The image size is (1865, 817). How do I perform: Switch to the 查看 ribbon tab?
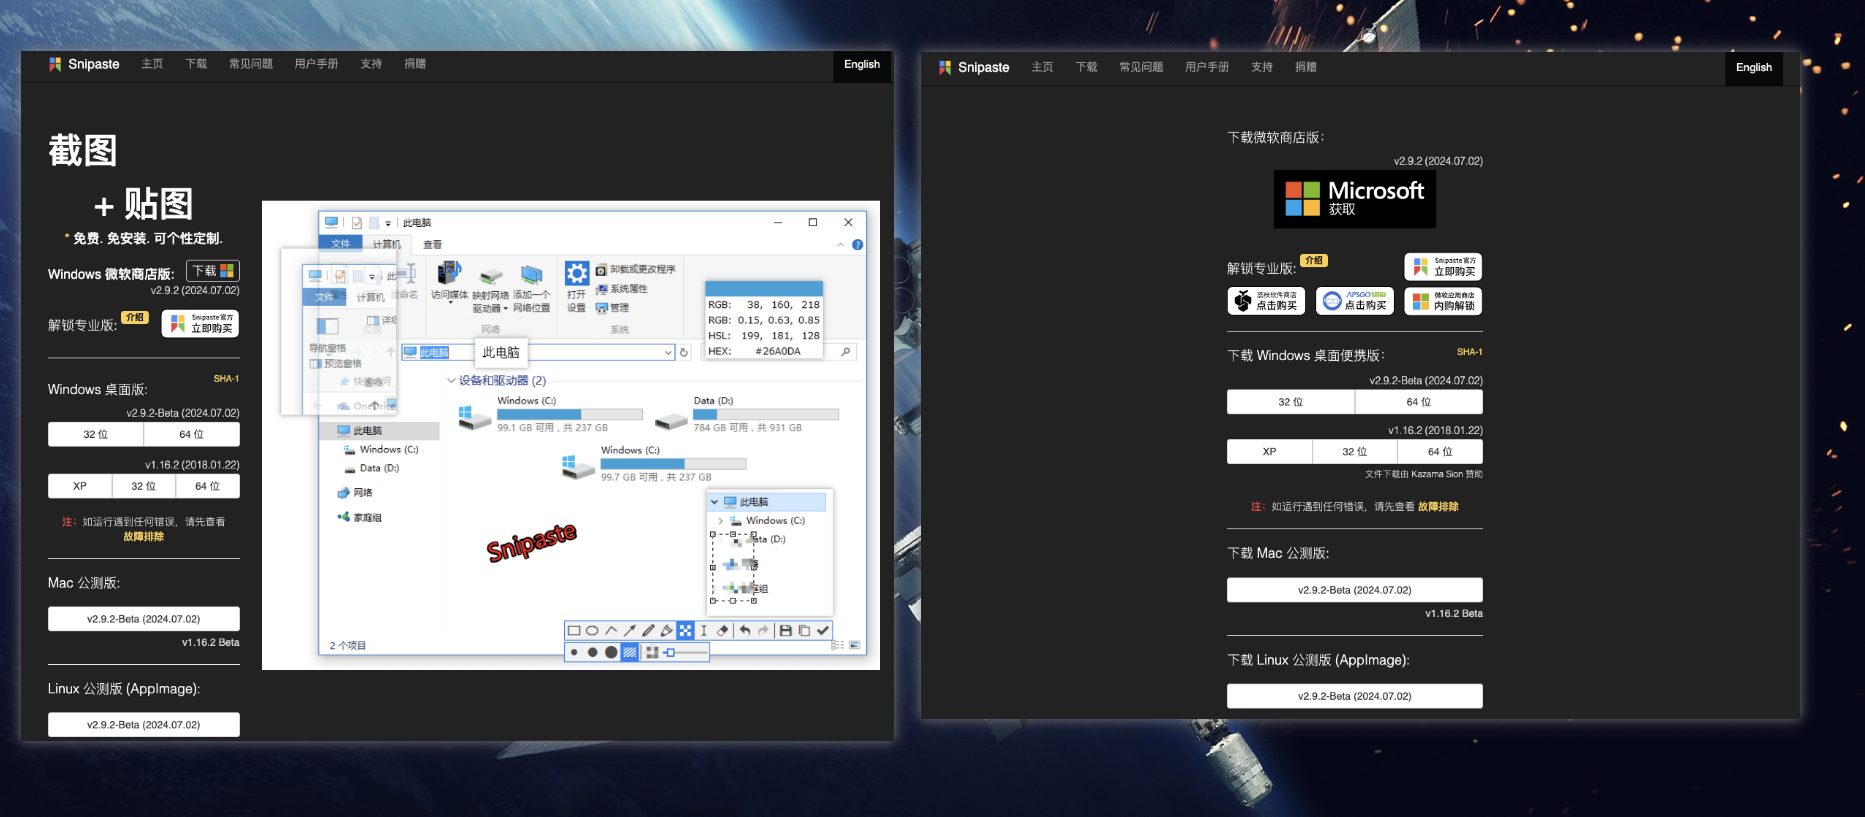[x=432, y=245]
